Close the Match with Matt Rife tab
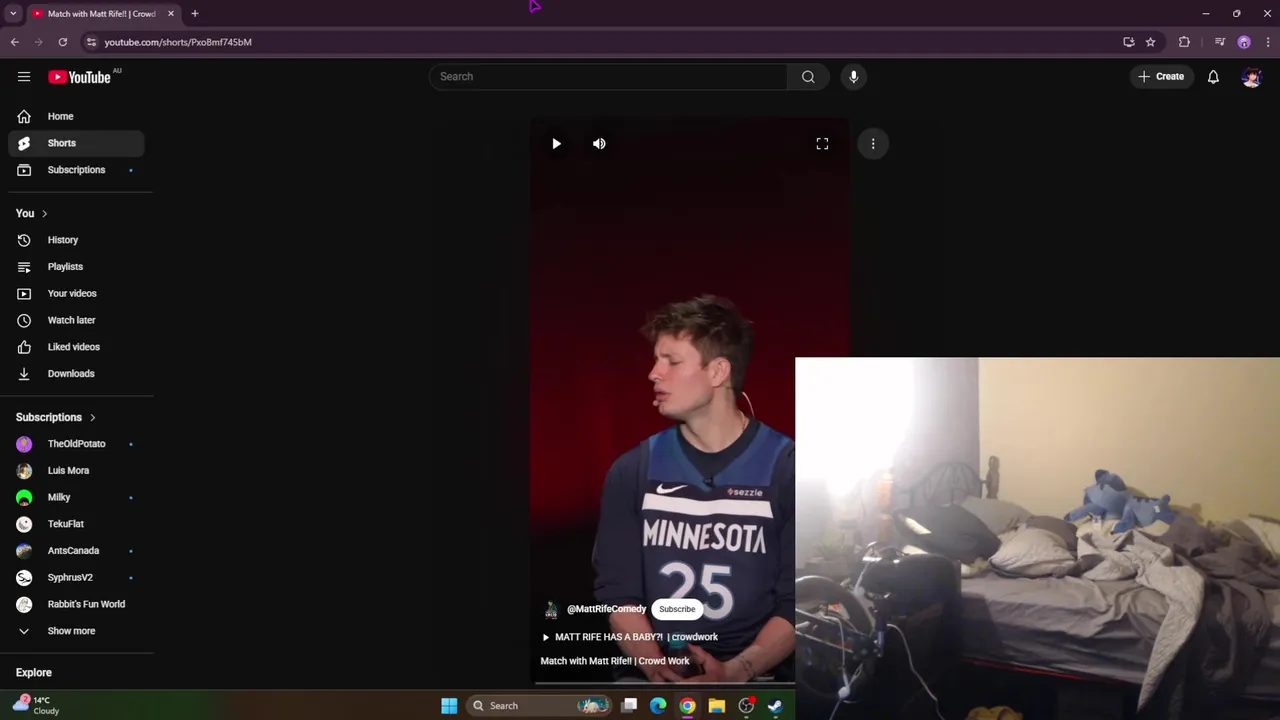Viewport: 1280px width, 720px height. (171, 14)
